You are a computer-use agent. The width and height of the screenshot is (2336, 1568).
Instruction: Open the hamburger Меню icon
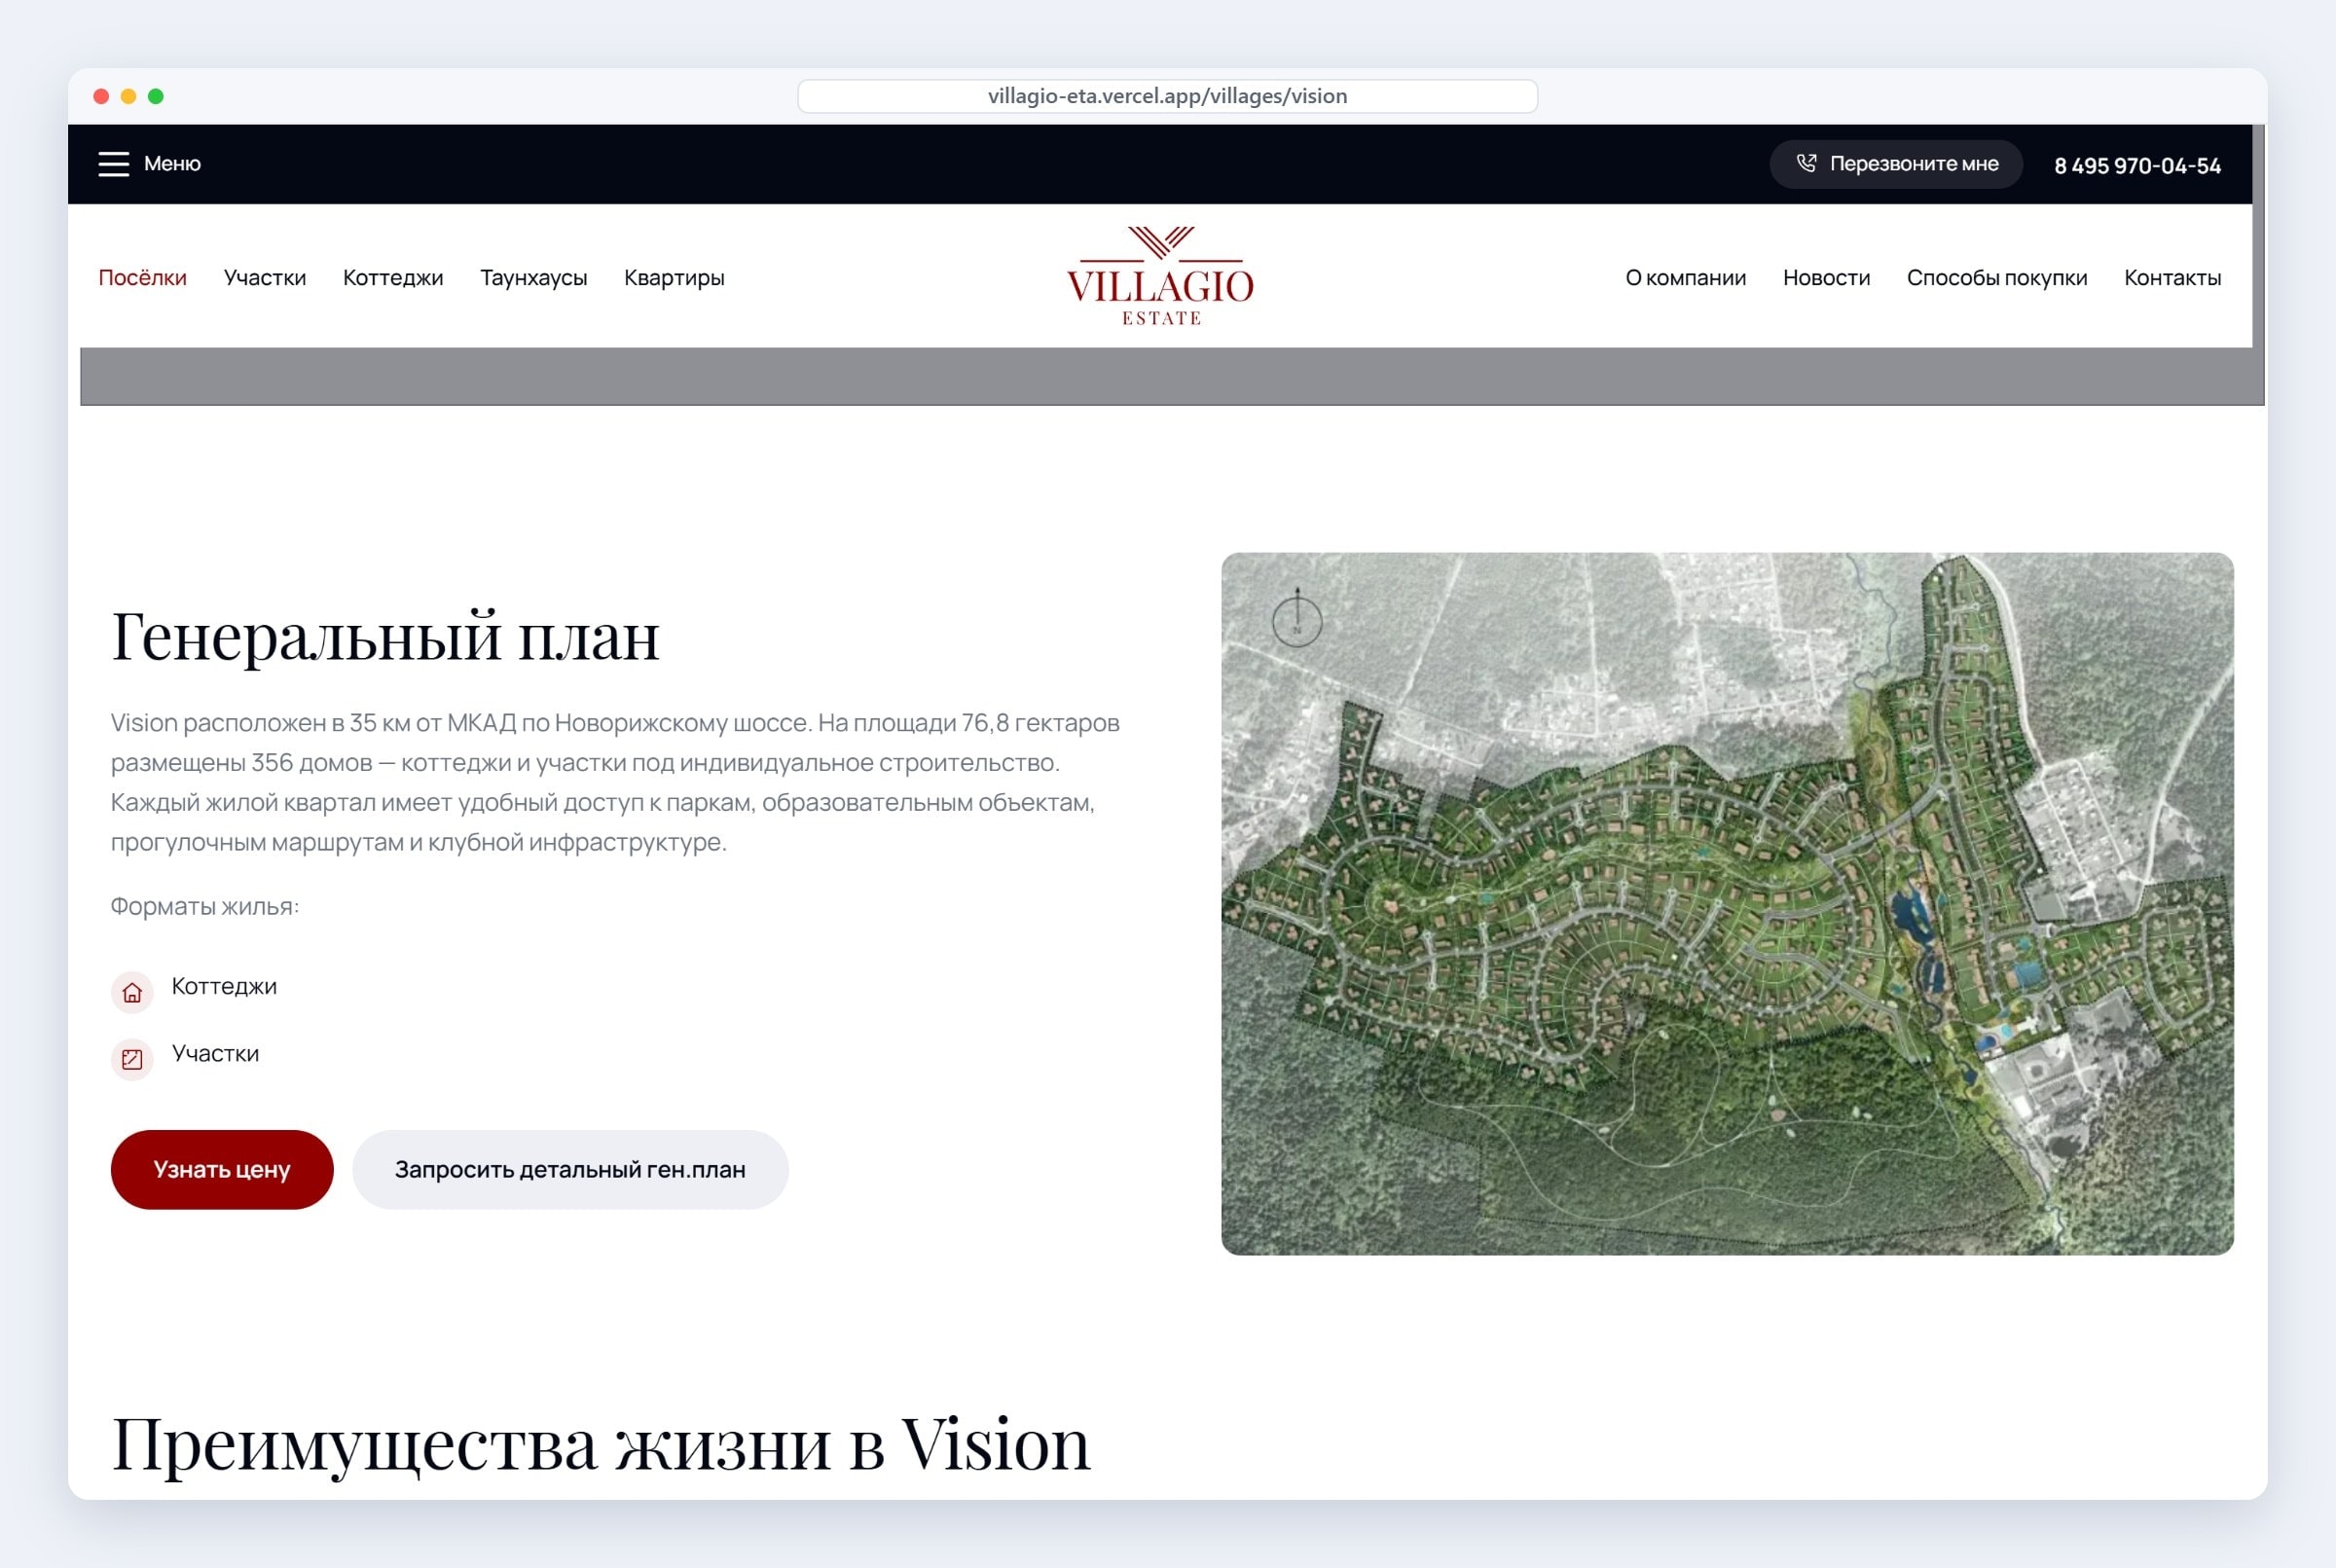tap(114, 164)
